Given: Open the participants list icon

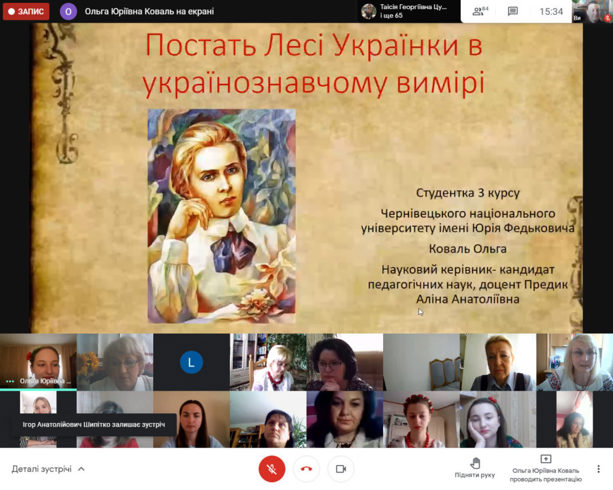Looking at the screenshot, I should [x=480, y=11].
